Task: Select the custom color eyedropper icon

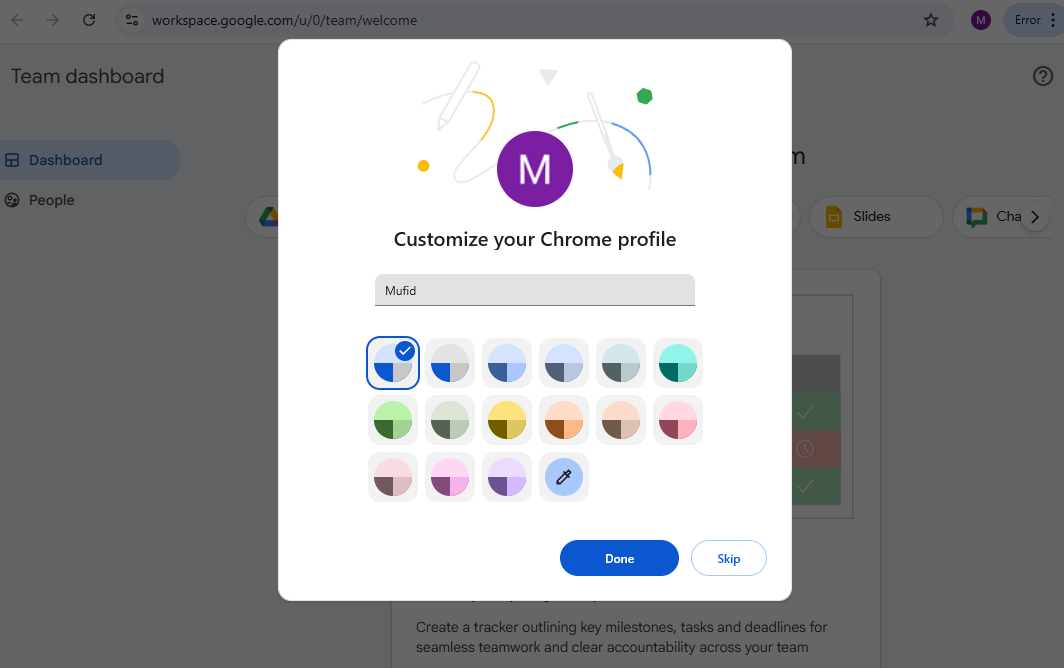Action: (564, 477)
